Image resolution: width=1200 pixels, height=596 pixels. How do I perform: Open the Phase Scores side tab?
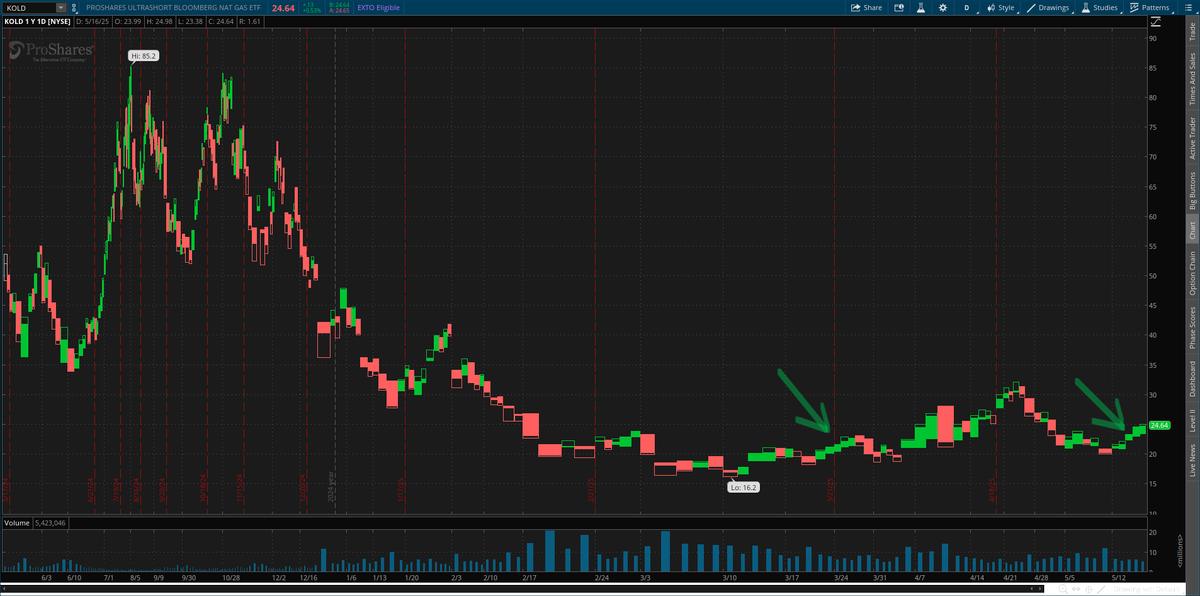click(1191, 328)
